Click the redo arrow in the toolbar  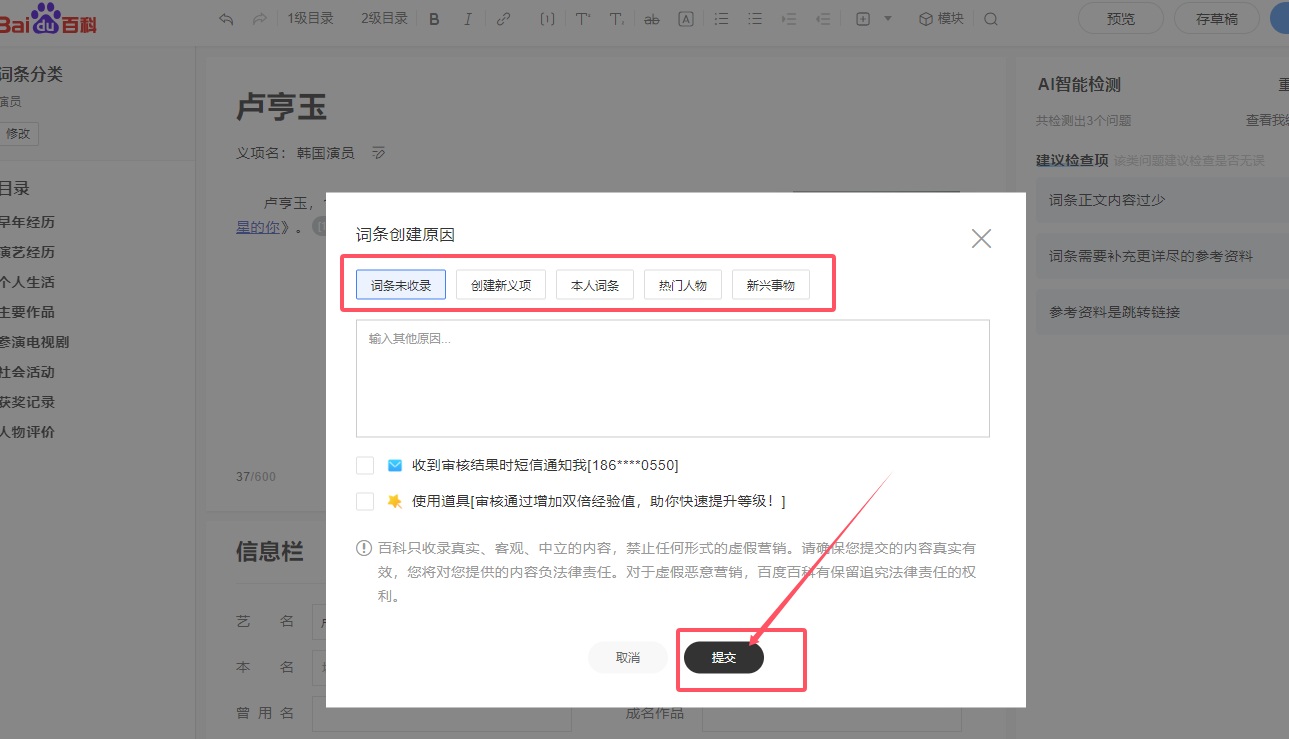click(260, 19)
